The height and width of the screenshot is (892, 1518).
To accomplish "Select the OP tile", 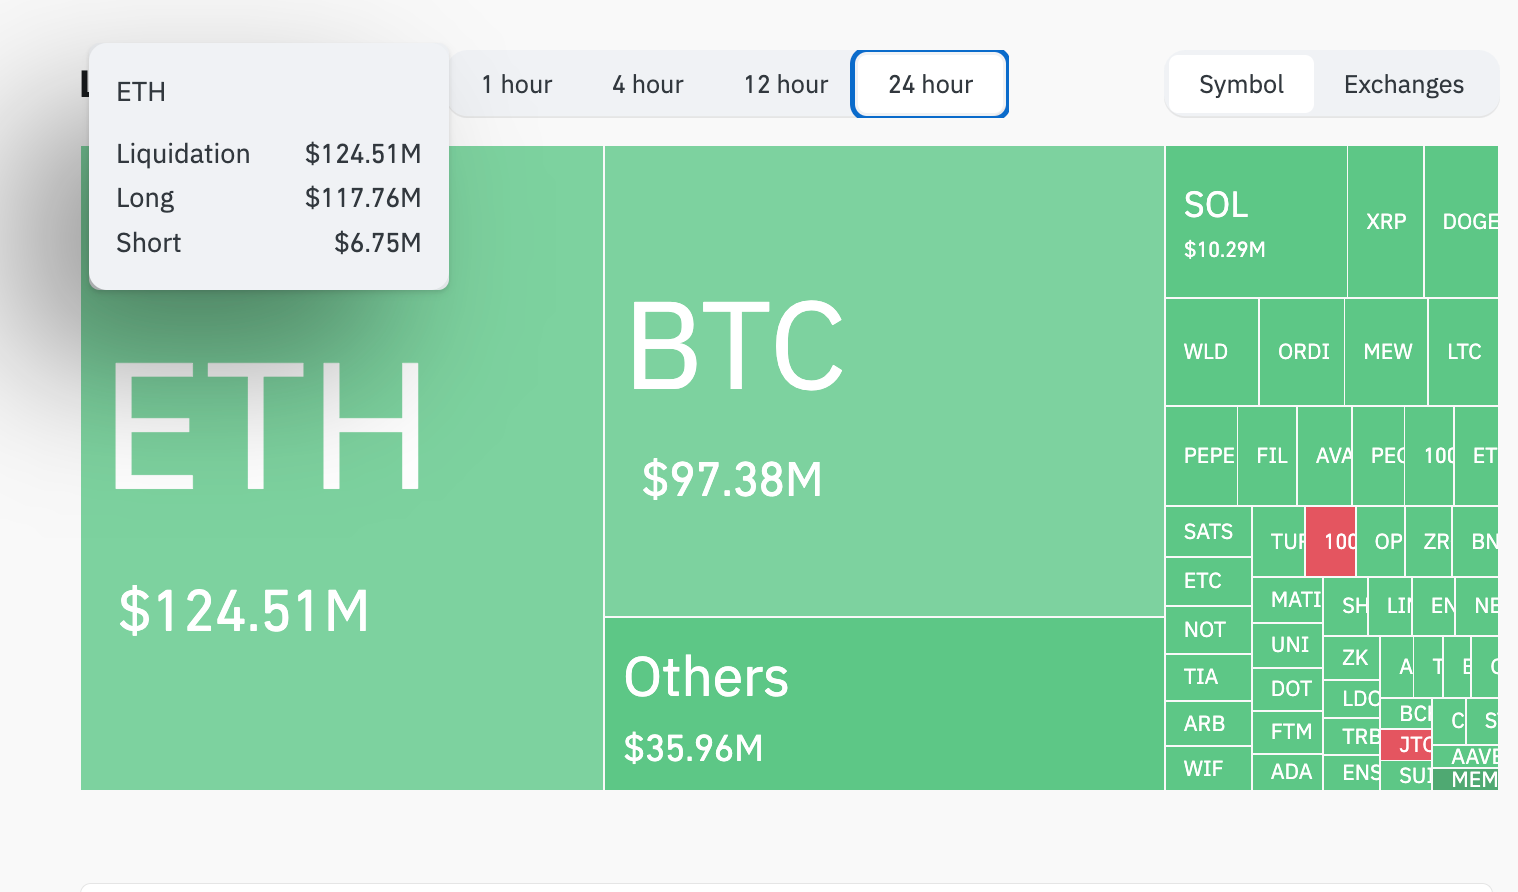I will coord(1381,541).
